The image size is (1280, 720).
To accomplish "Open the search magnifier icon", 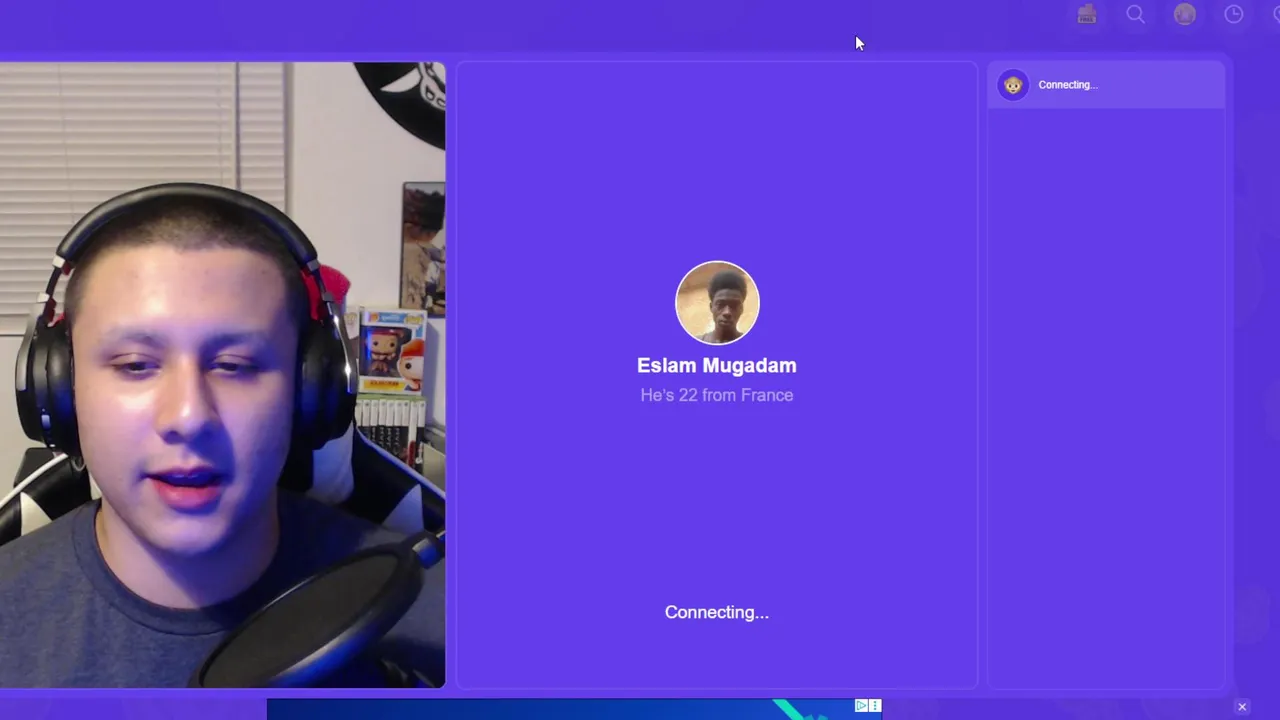I will coord(1135,14).
